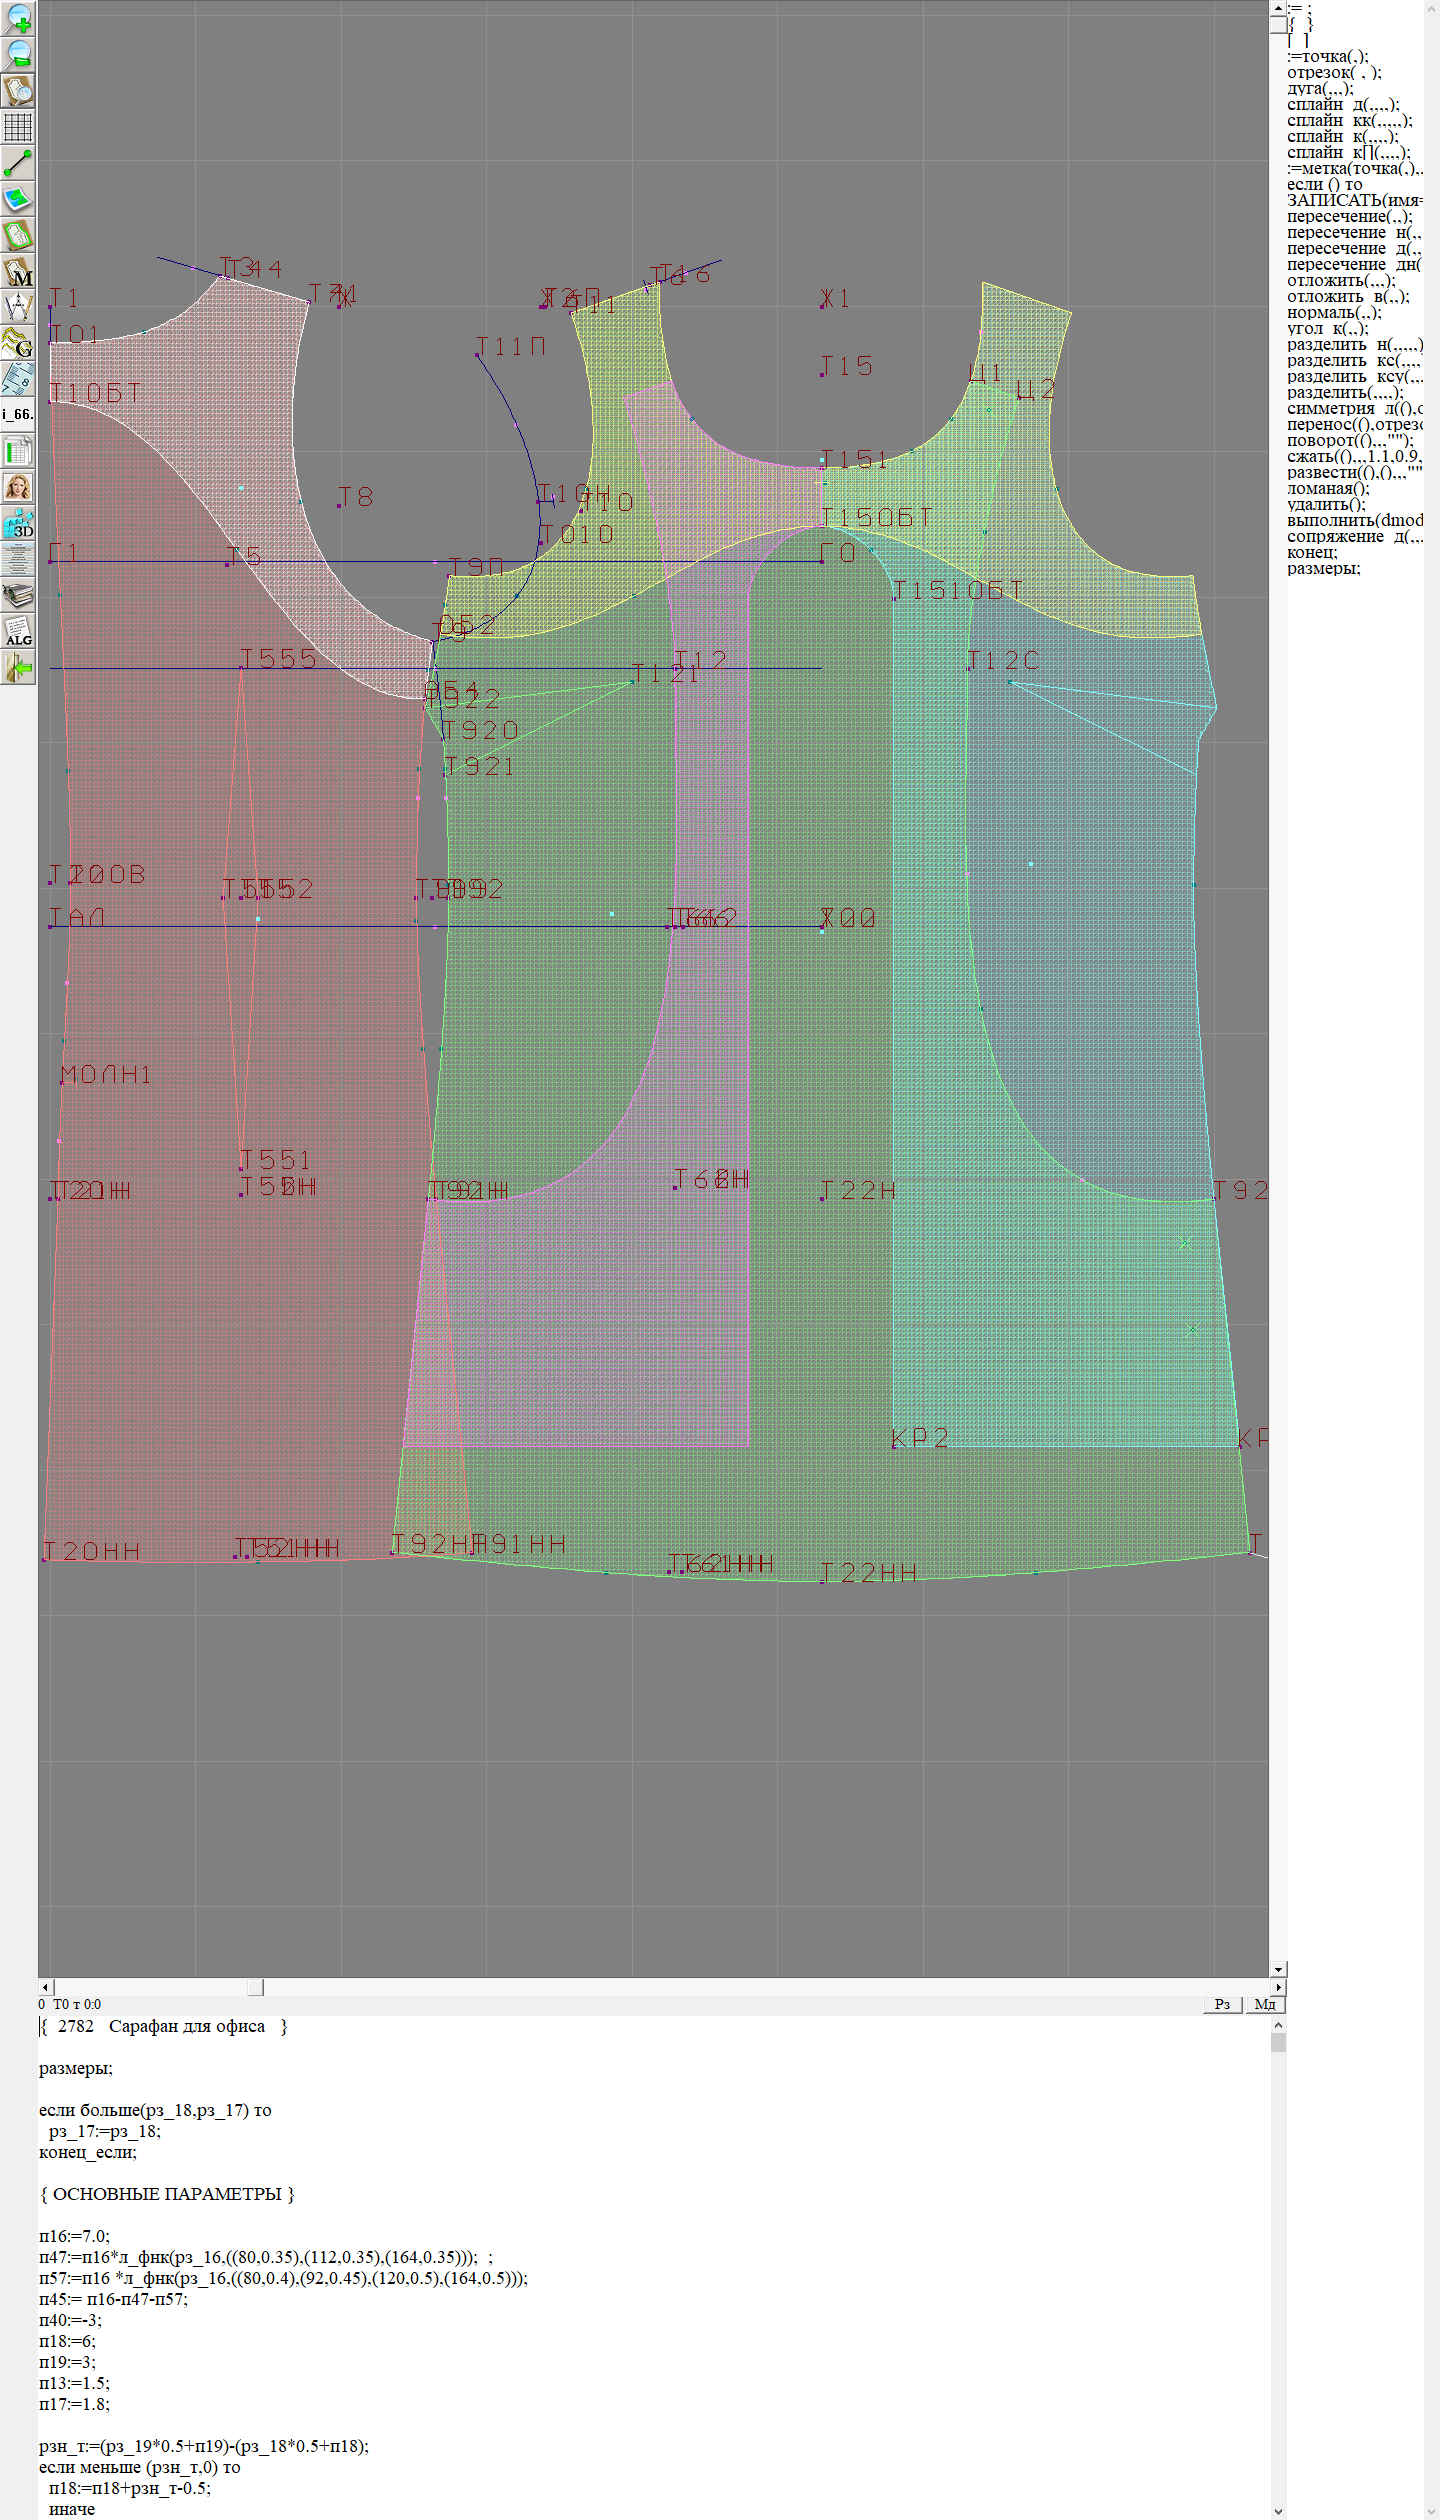
Task: Insert the 'отрезок( , );' operator from list
Action: (1334, 73)
